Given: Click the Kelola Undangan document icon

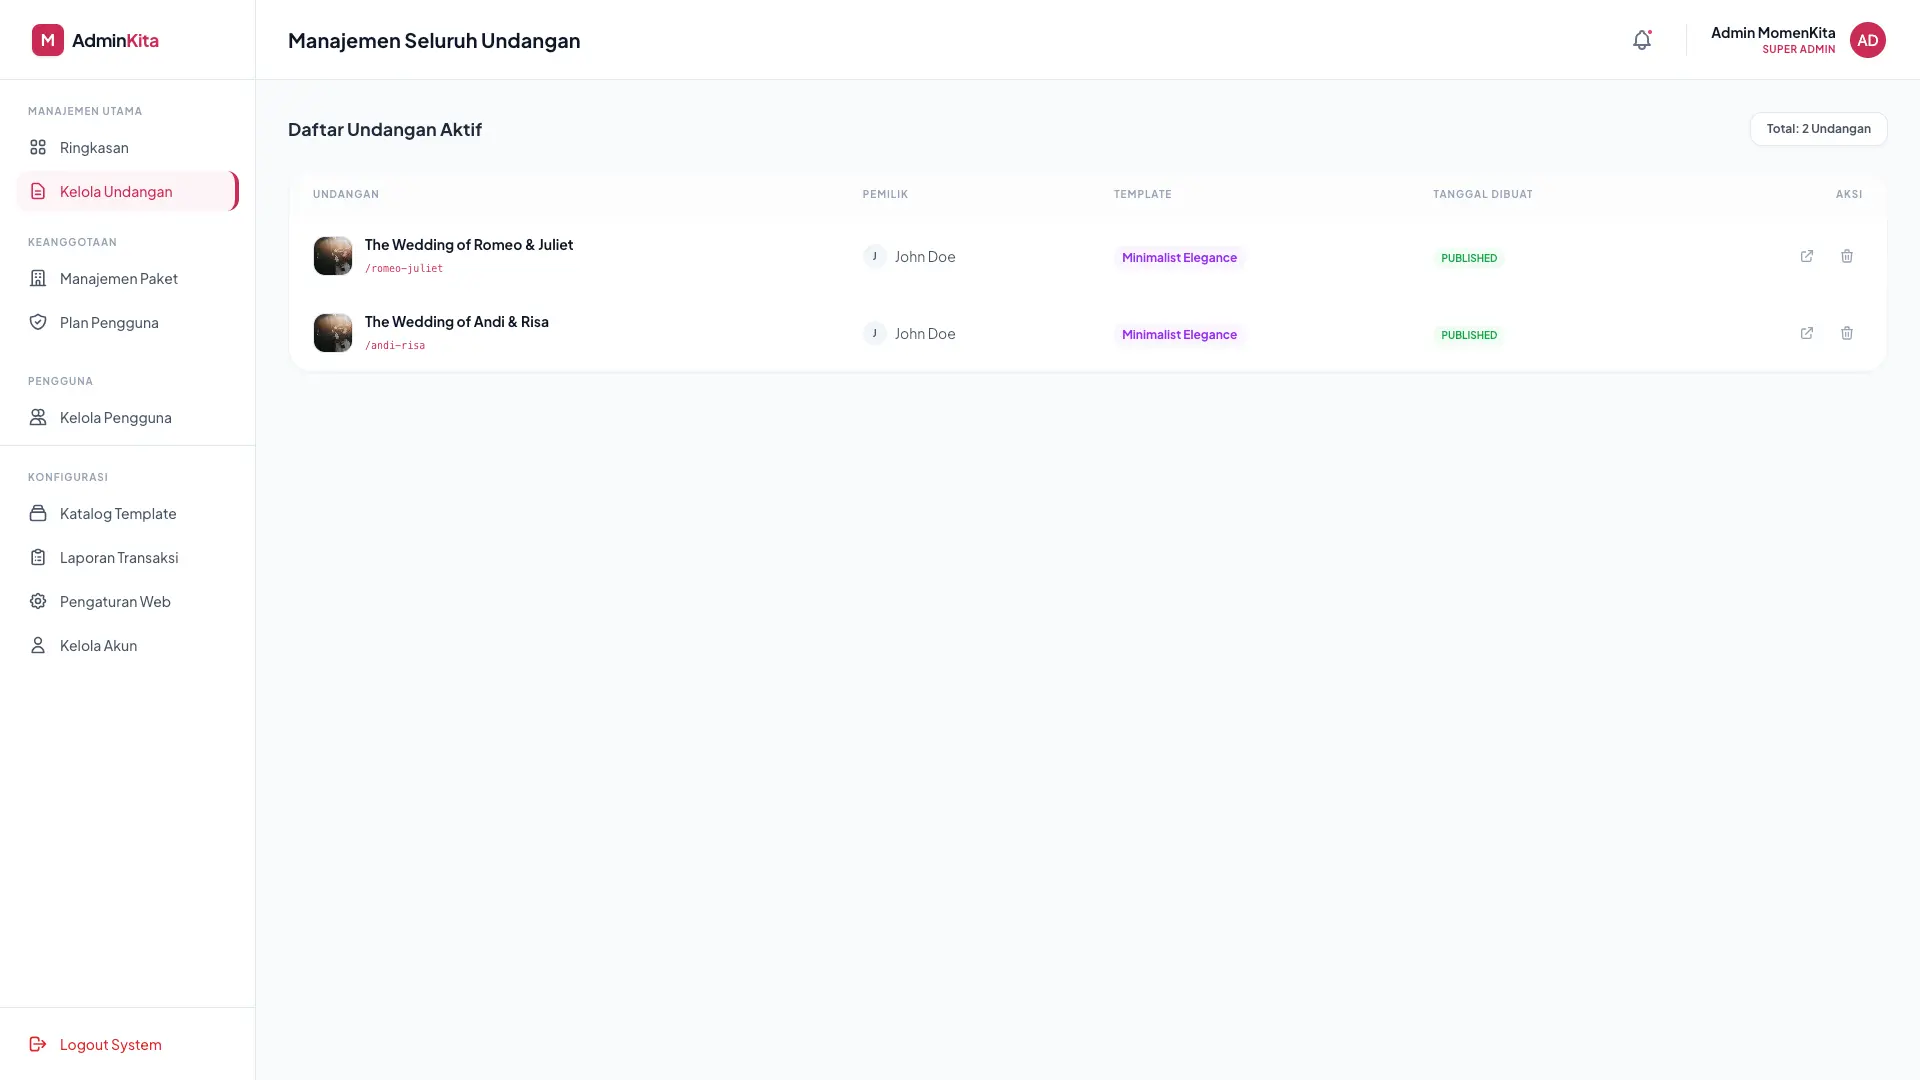Looking at the screenshot, I should click(38, 191).
